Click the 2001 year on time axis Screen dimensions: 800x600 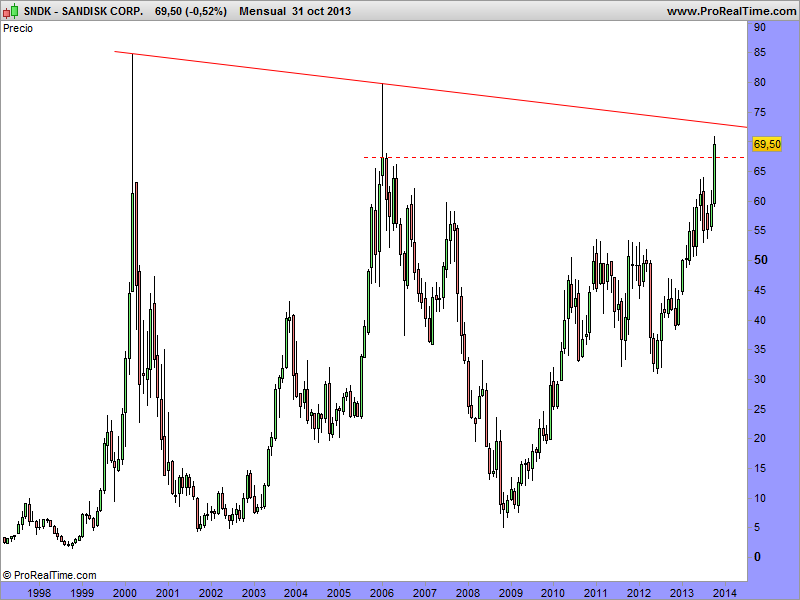click(167, 592)
